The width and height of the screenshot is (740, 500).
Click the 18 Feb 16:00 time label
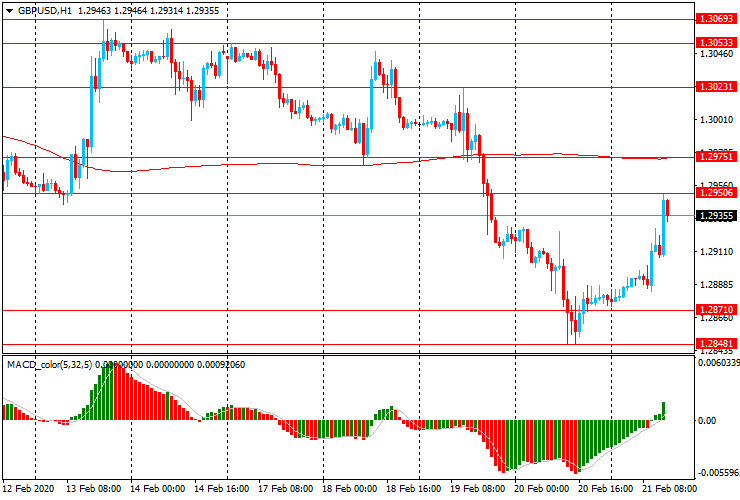(x=413, y=489)
